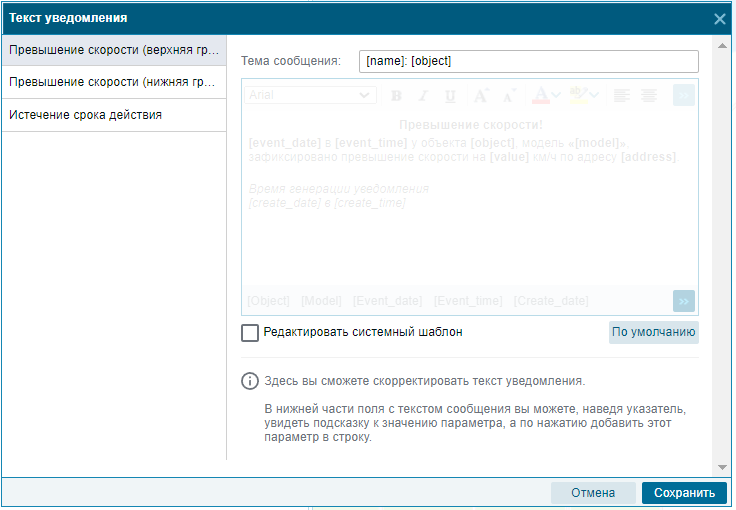Show more parameter tags arrow button

click(x=683, y=301)
